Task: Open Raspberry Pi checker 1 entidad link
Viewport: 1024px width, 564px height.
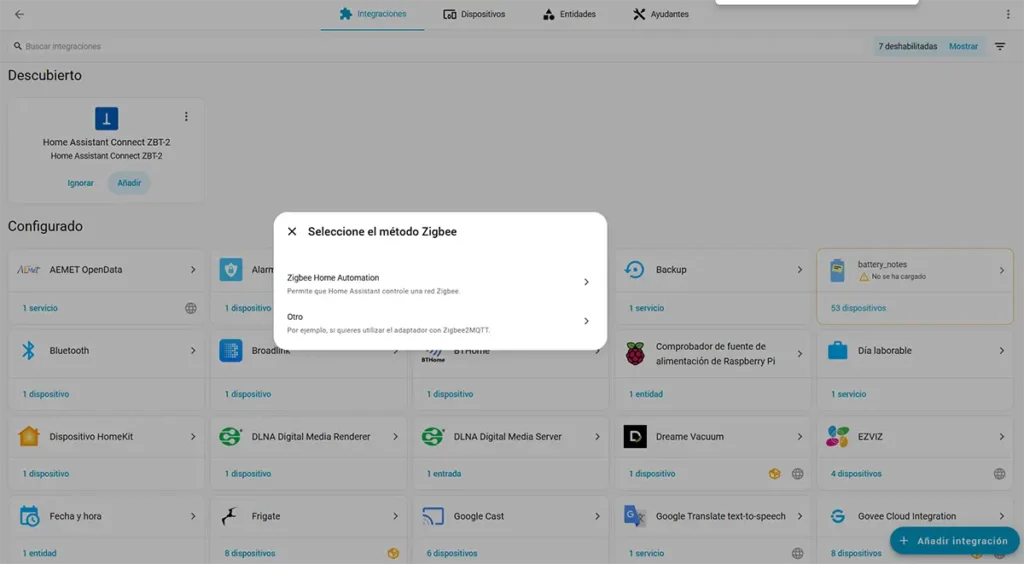Action: click(645, 394)
